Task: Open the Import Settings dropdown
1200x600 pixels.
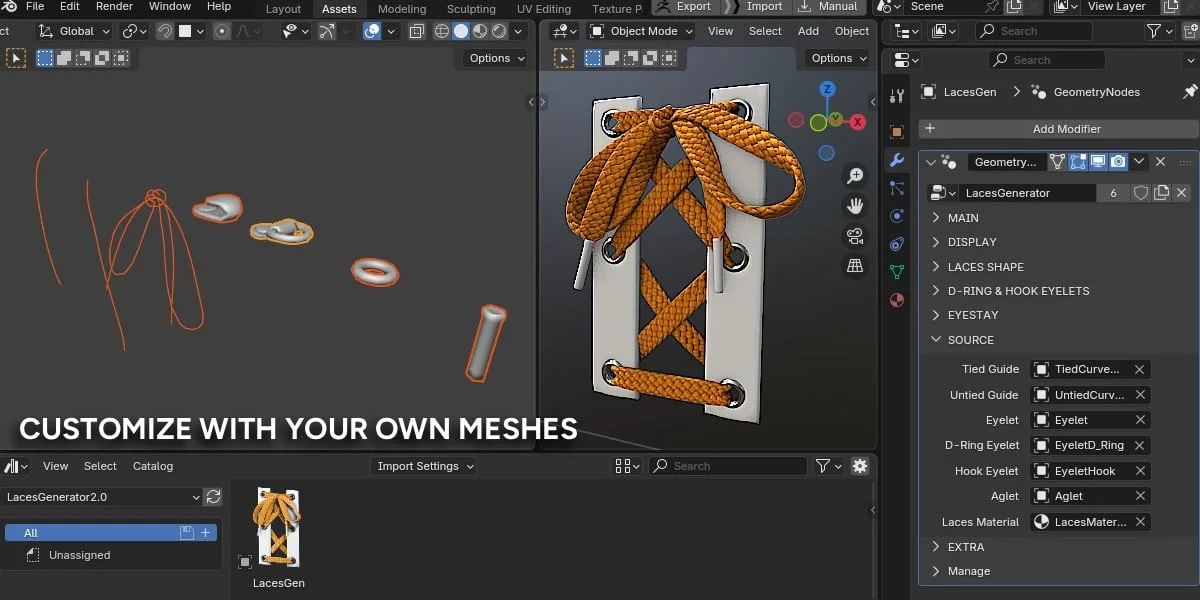Action: click(x=422, y=465)
